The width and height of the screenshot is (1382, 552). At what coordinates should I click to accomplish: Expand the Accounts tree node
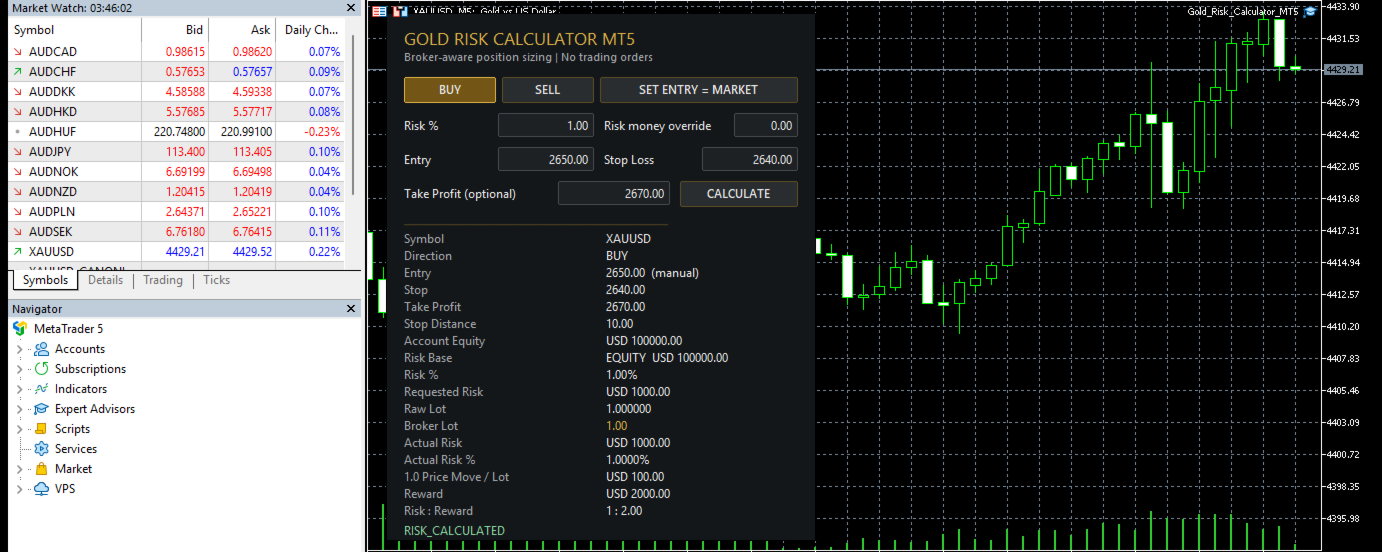(x=19, y=349)
